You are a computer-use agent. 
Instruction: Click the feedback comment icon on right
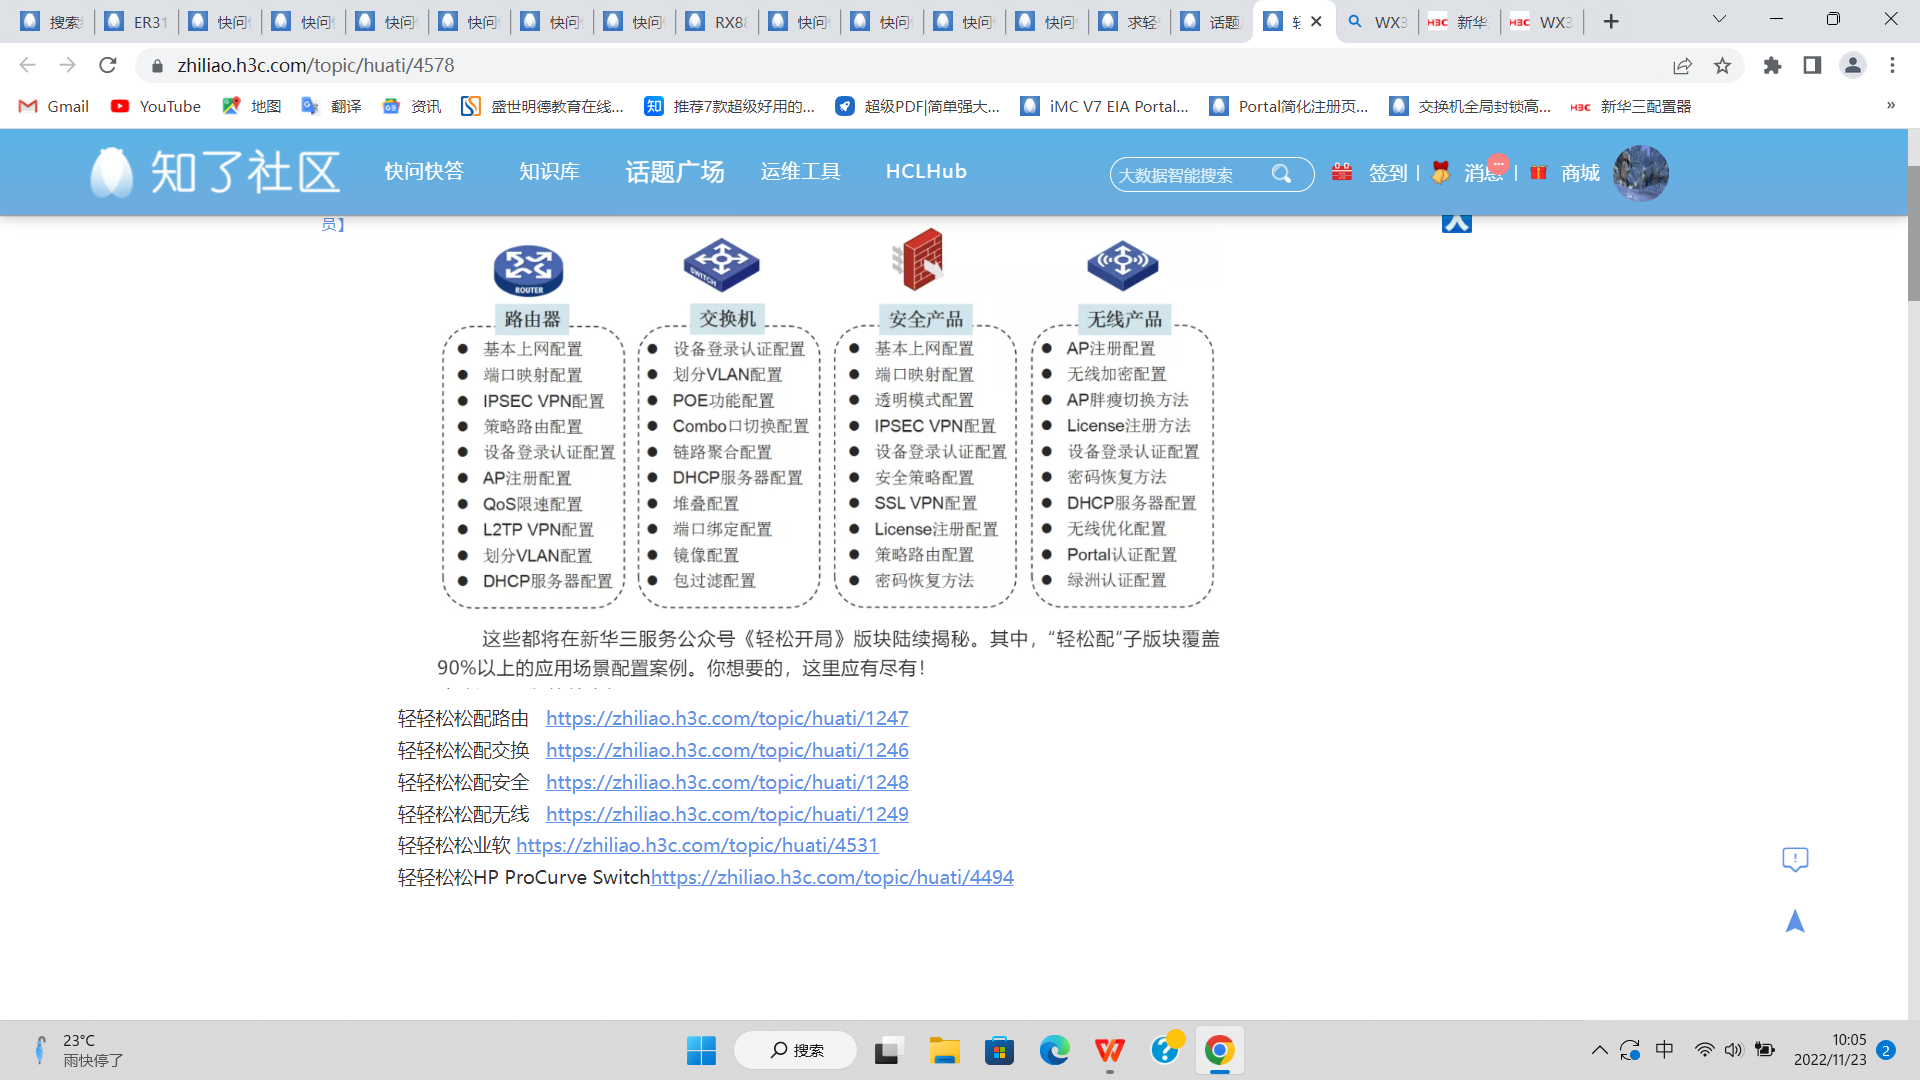[1795, 859]
